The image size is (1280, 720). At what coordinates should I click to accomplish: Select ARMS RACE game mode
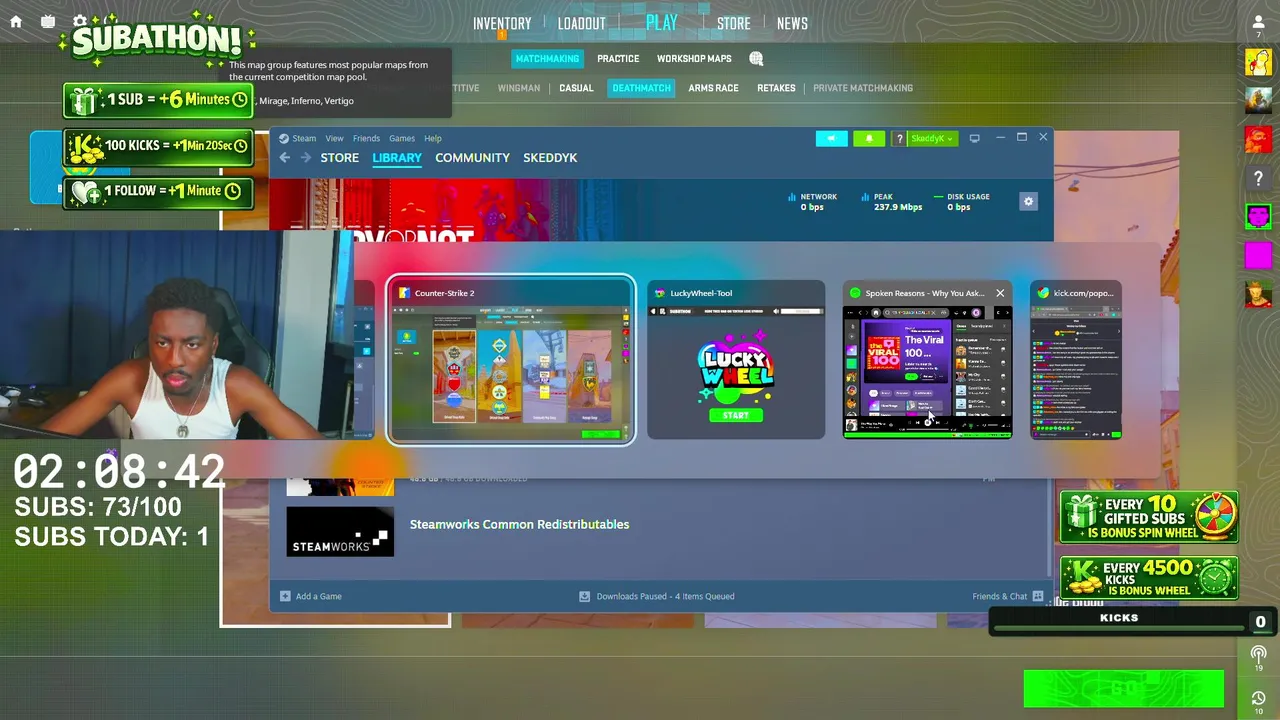tap(713, 88)
